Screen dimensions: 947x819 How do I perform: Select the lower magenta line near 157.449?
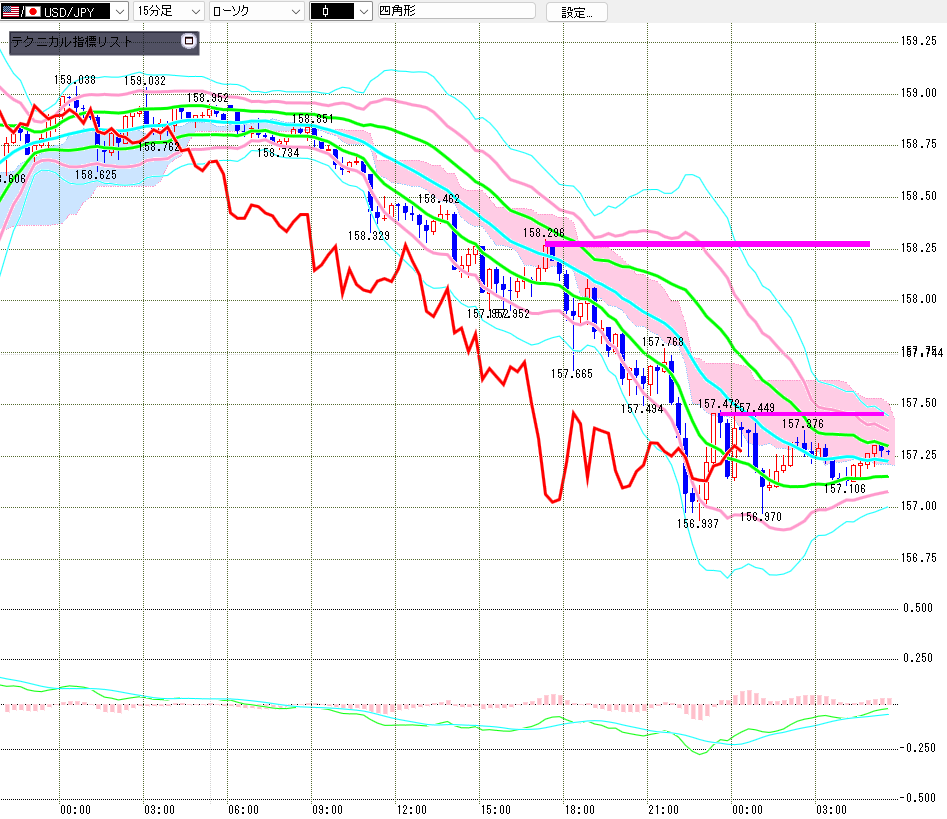click(x=801, y=414)
